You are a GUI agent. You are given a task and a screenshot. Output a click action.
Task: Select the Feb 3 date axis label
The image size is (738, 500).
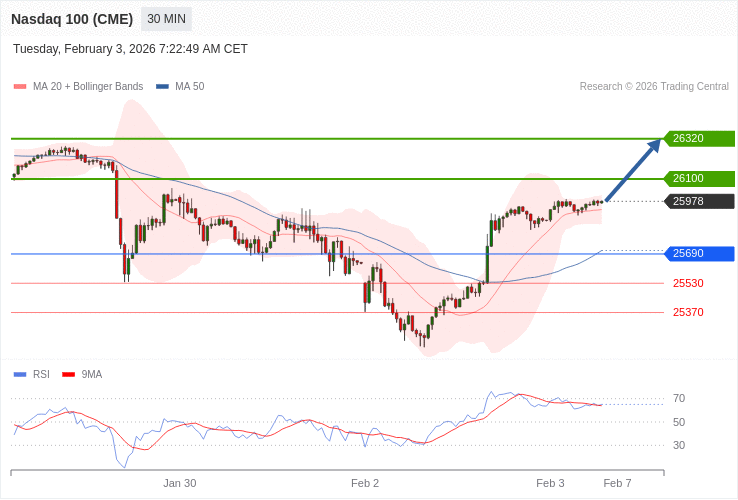point(550,483)
